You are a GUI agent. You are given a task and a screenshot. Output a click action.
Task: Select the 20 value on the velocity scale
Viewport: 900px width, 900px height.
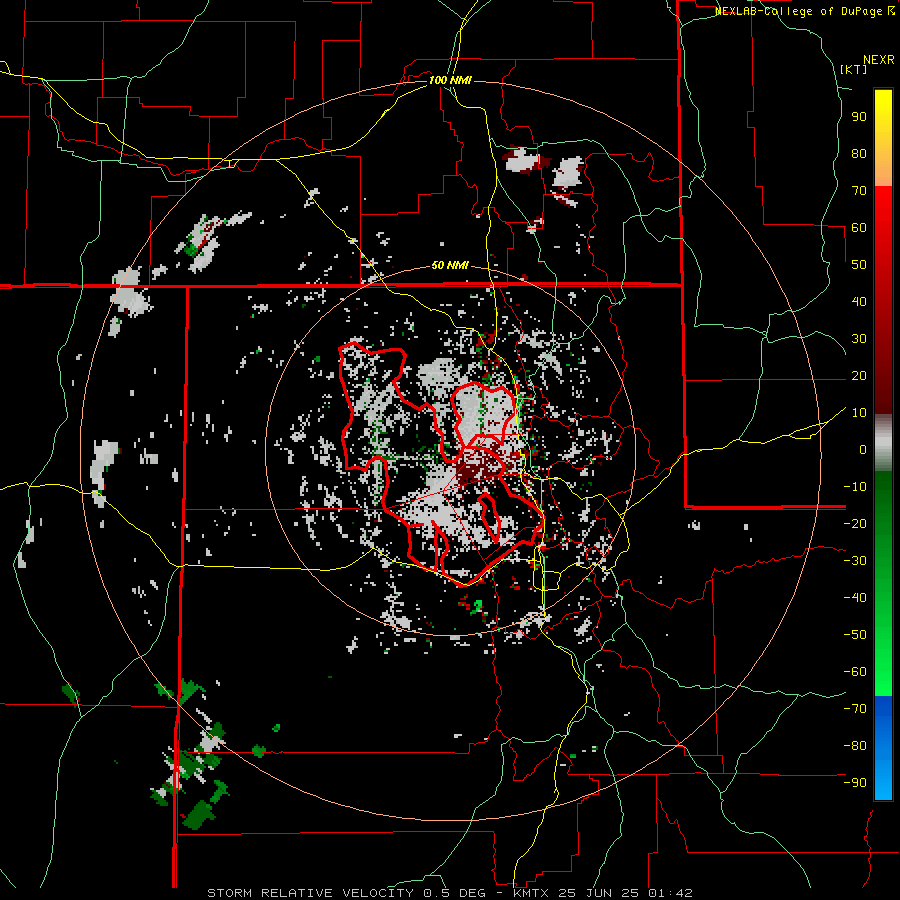(859, 375)
